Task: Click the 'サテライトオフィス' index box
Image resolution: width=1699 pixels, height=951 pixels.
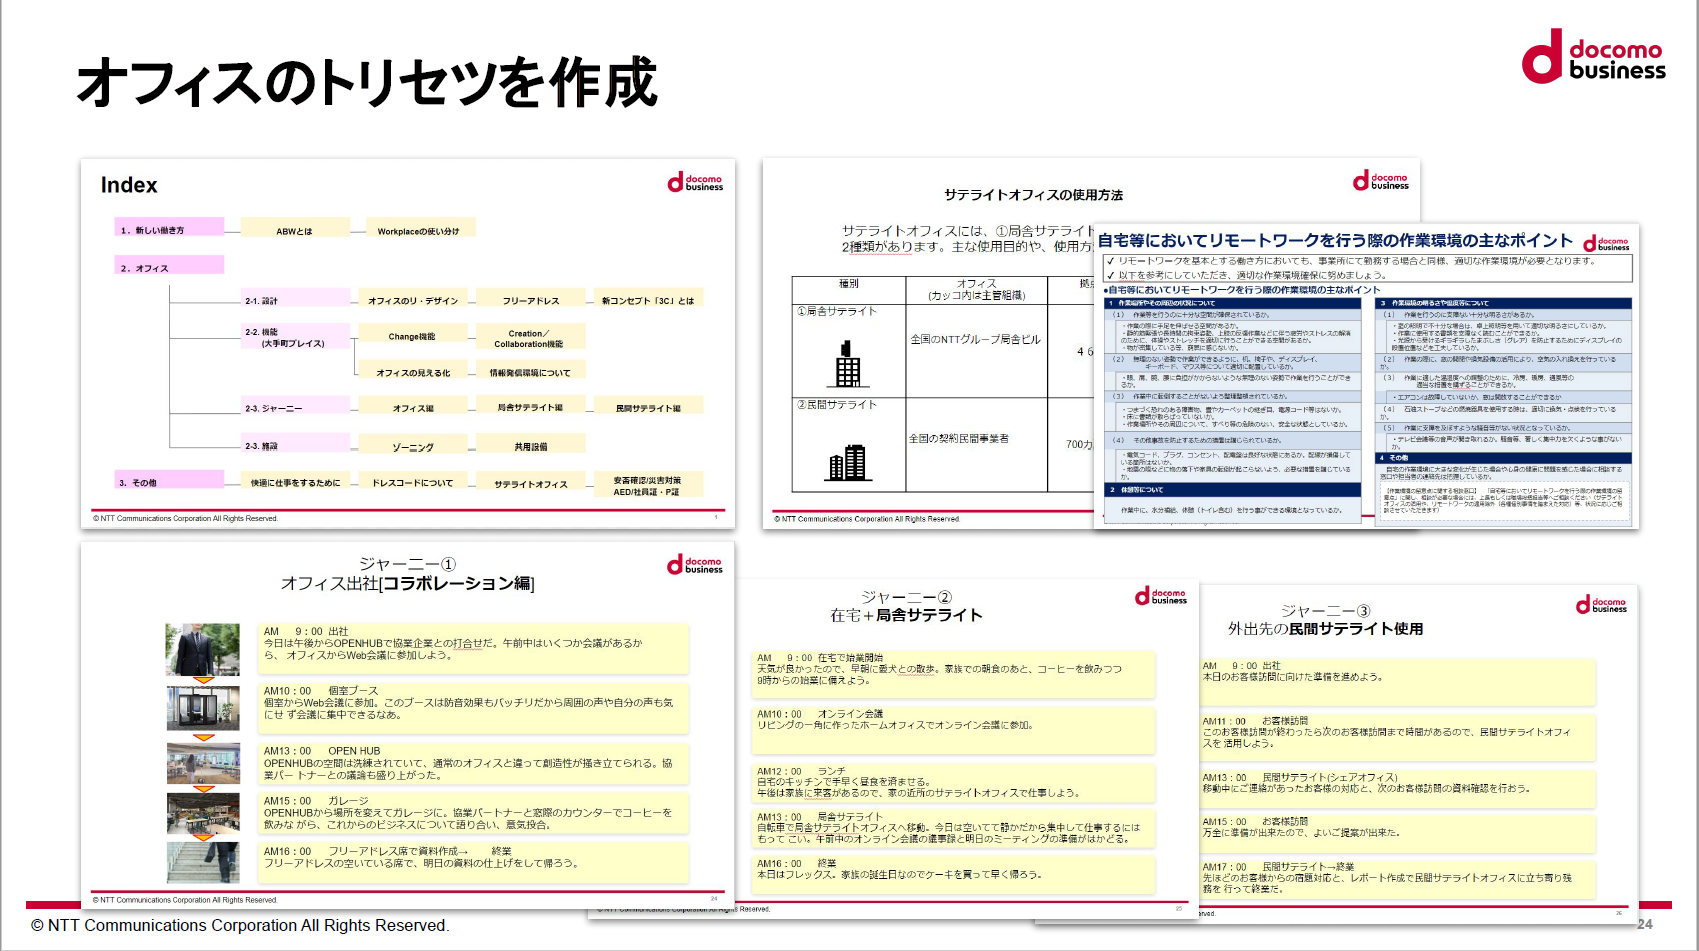Action: (531, 483)
